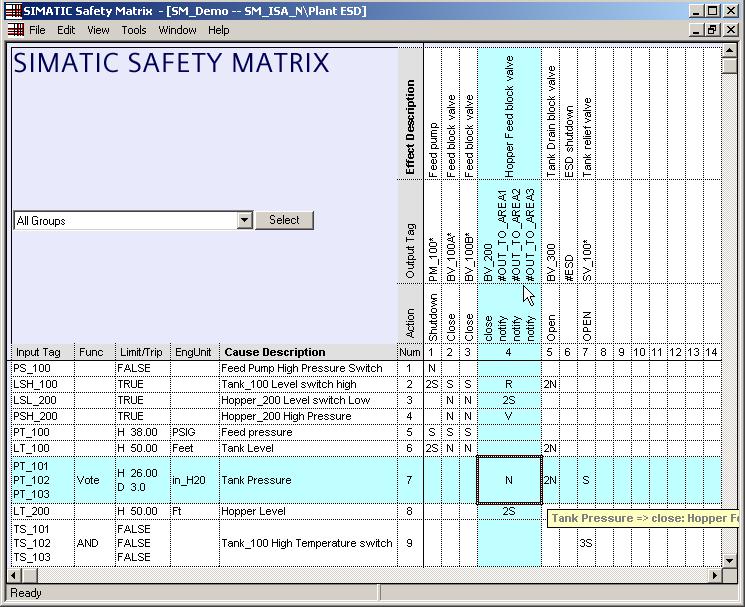Viewport: 745px width, 607px height.
Task: Click the Safety Matrix icon in title bar
Action: (13, 10)
